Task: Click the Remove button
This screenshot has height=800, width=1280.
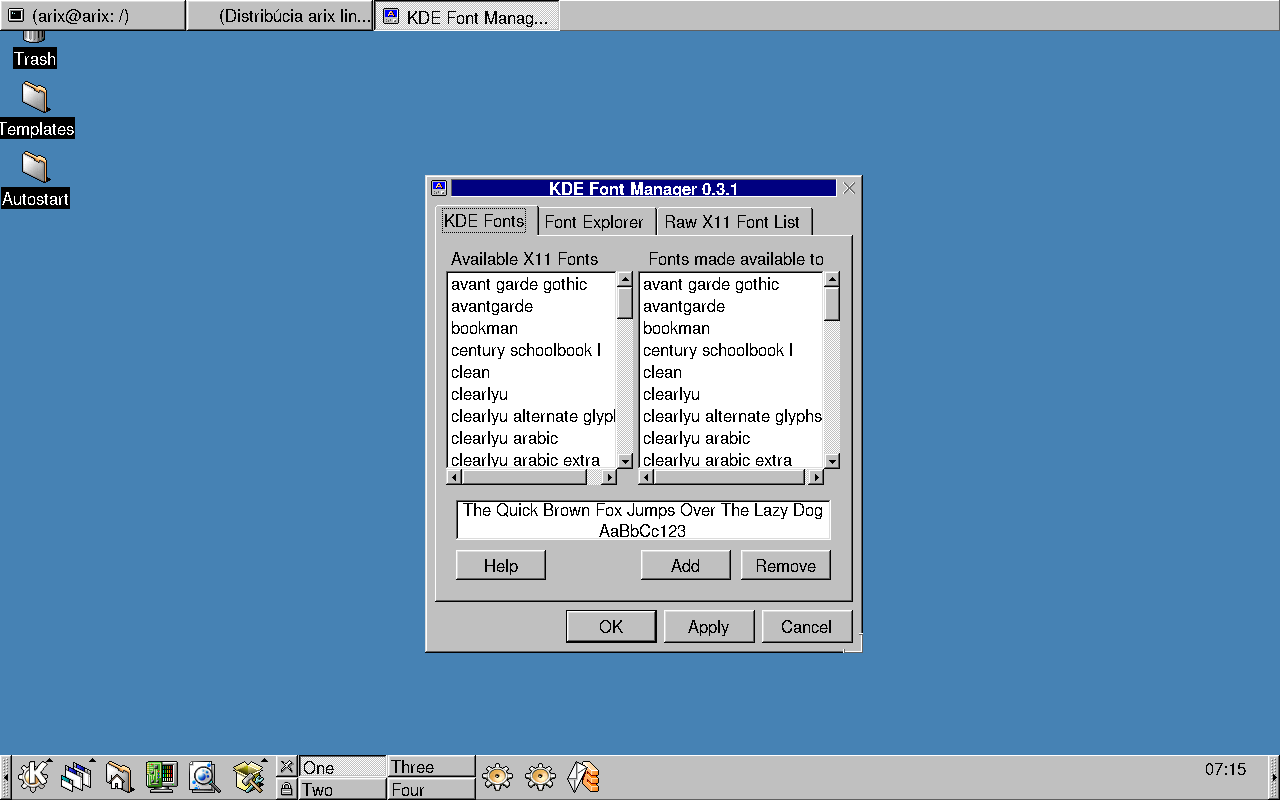Action: click(x=786, y=565)
